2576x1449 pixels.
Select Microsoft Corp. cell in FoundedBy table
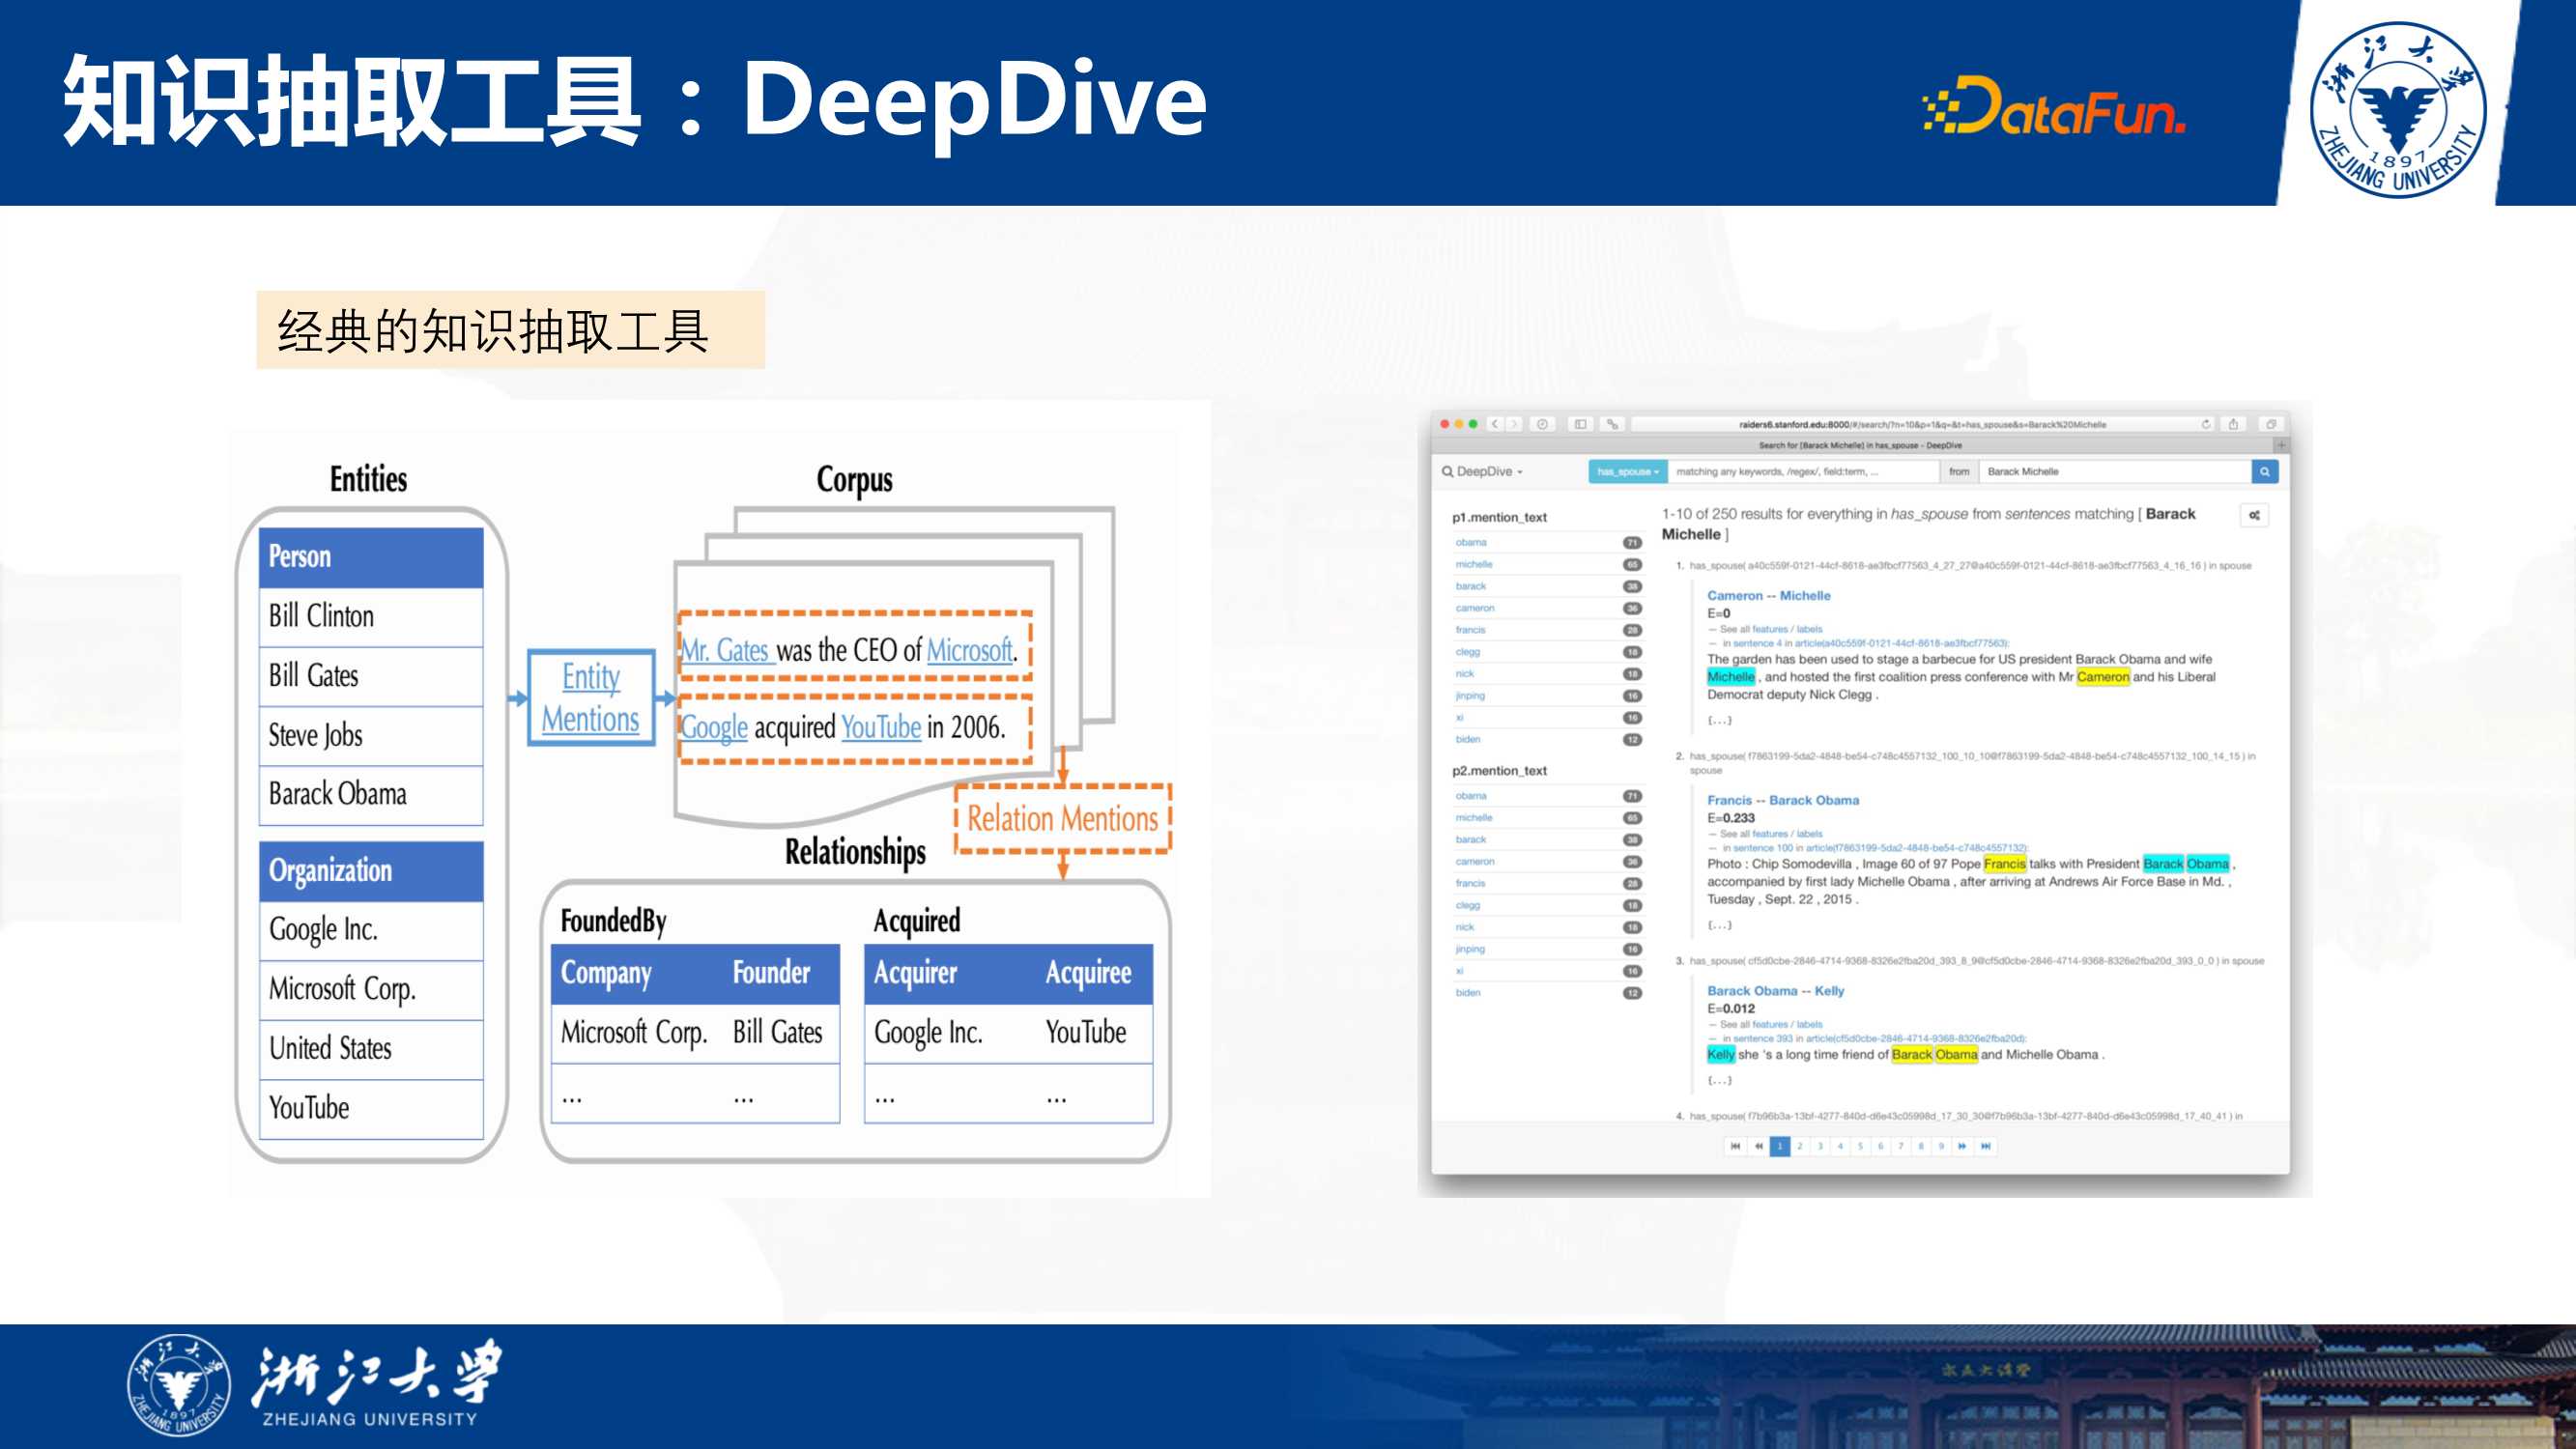point(634,1032)
